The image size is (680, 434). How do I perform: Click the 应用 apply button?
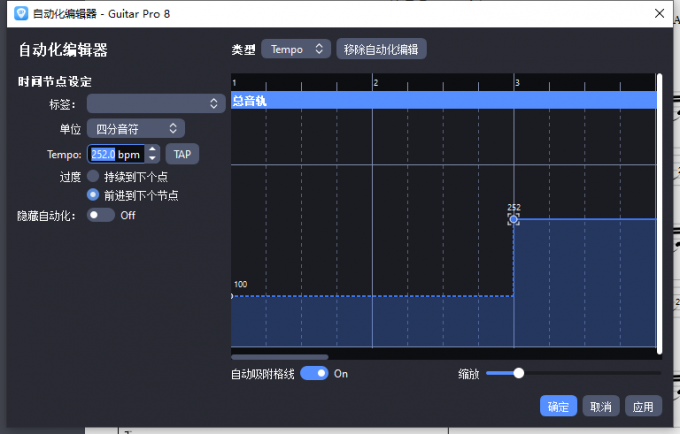click(x=643, y=407)
